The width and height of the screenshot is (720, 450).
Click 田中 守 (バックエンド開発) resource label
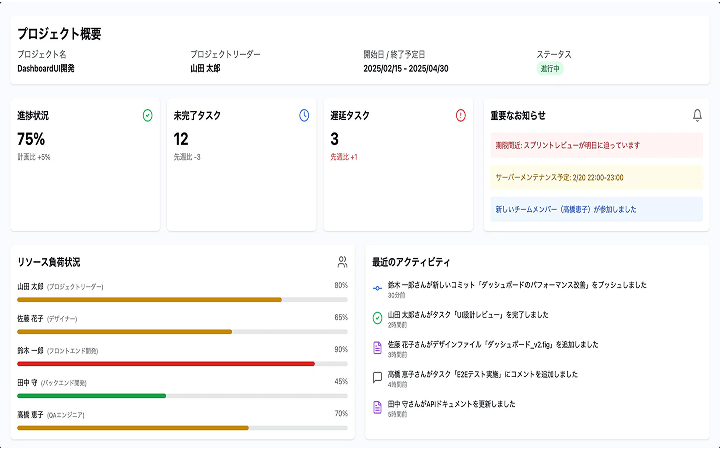coord(52,382)
